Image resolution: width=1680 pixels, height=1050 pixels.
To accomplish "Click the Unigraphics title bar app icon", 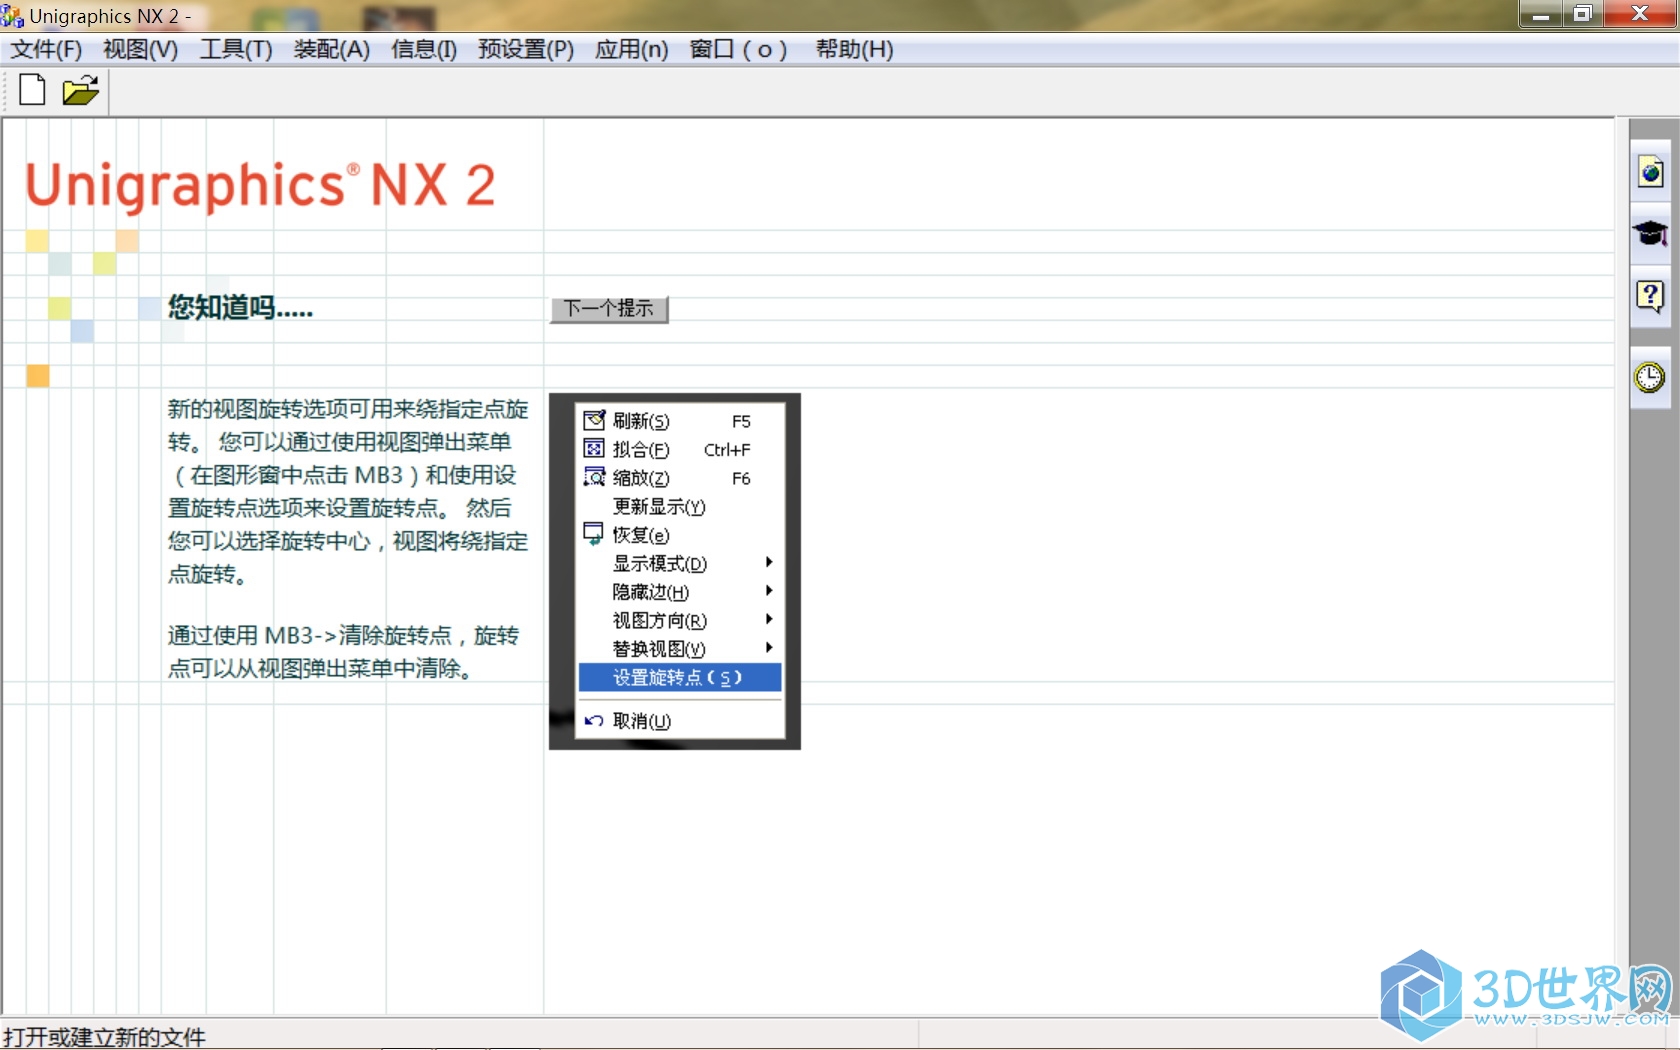I will pyautogui.click(x=12, y=16).
